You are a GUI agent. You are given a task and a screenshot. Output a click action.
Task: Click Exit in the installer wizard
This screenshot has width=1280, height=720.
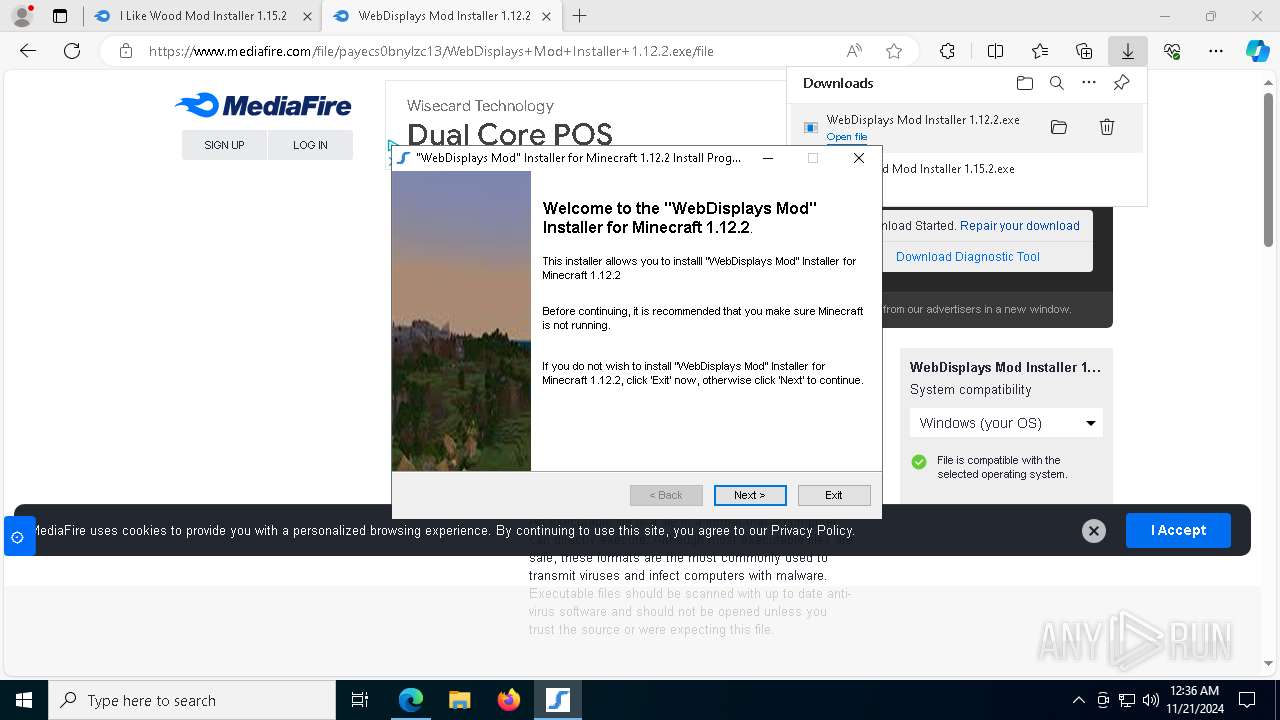click(x=834, y=495)
